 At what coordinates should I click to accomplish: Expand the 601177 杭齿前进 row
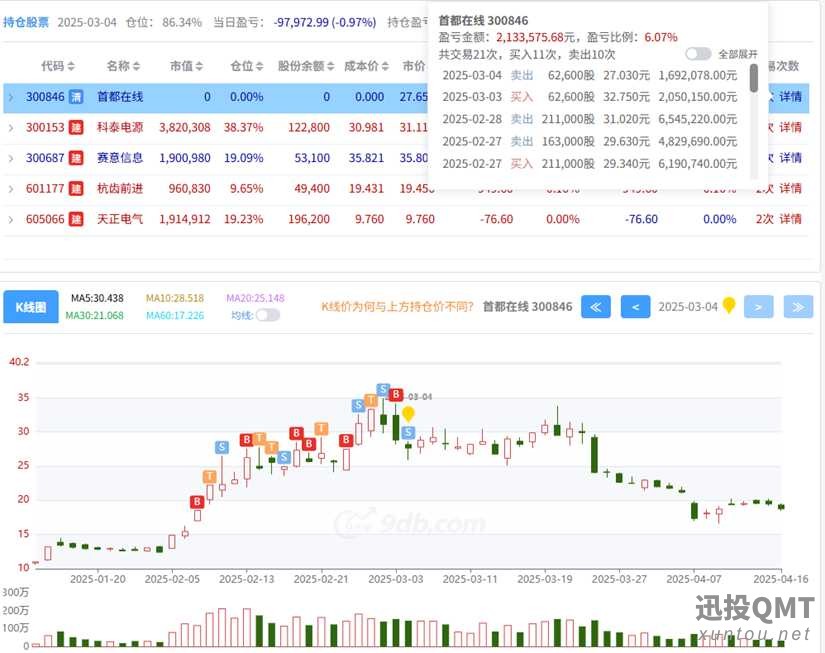(11, 188)
